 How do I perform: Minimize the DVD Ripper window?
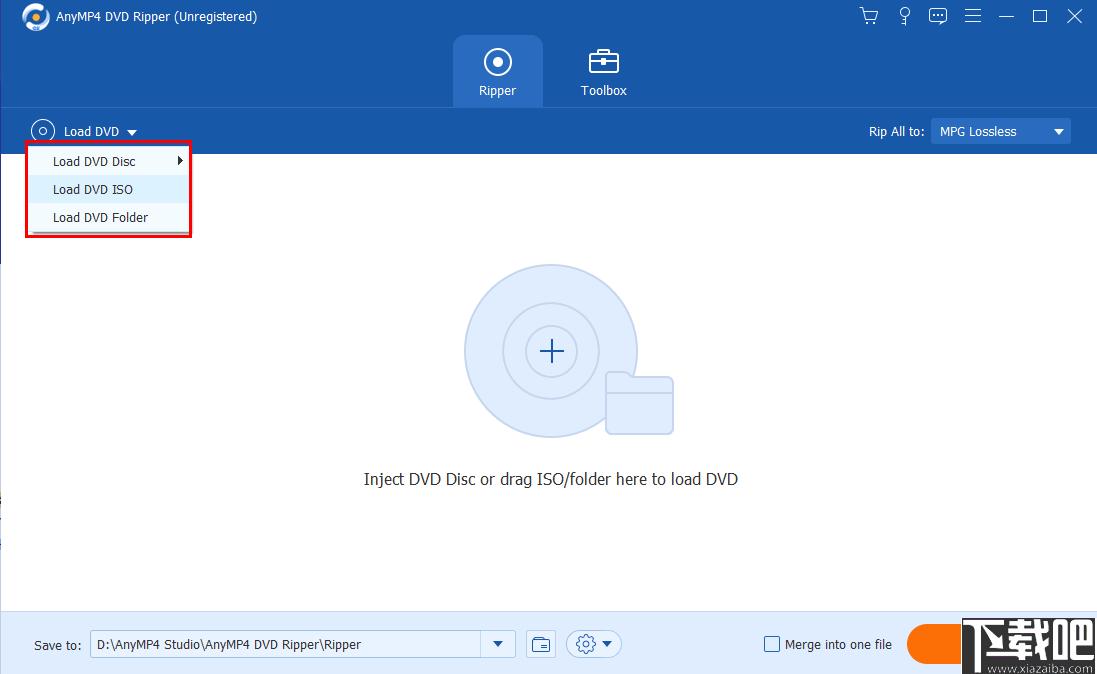pyautogui.click(x=1006, y=16)
